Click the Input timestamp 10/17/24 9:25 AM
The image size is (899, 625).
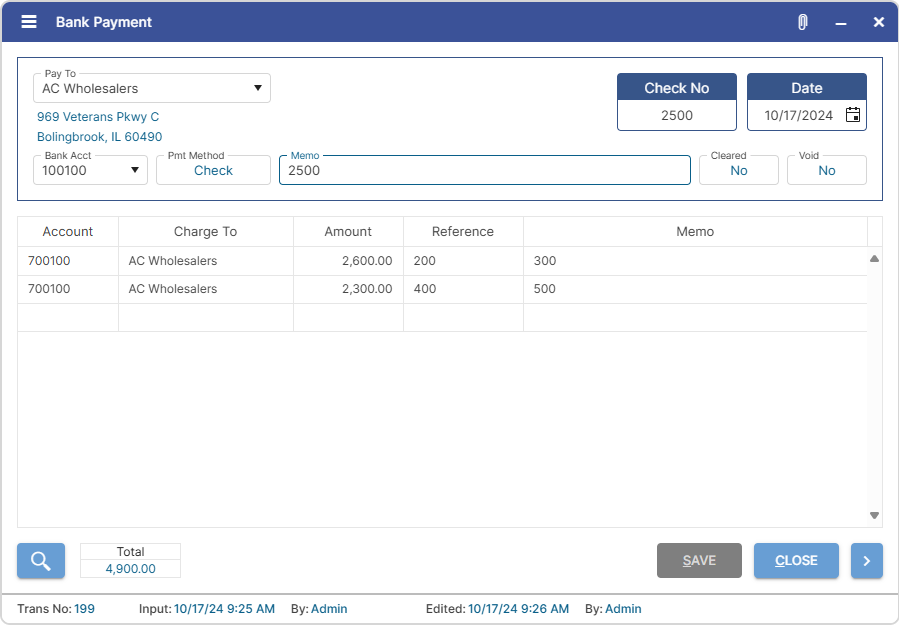(225, 608)
